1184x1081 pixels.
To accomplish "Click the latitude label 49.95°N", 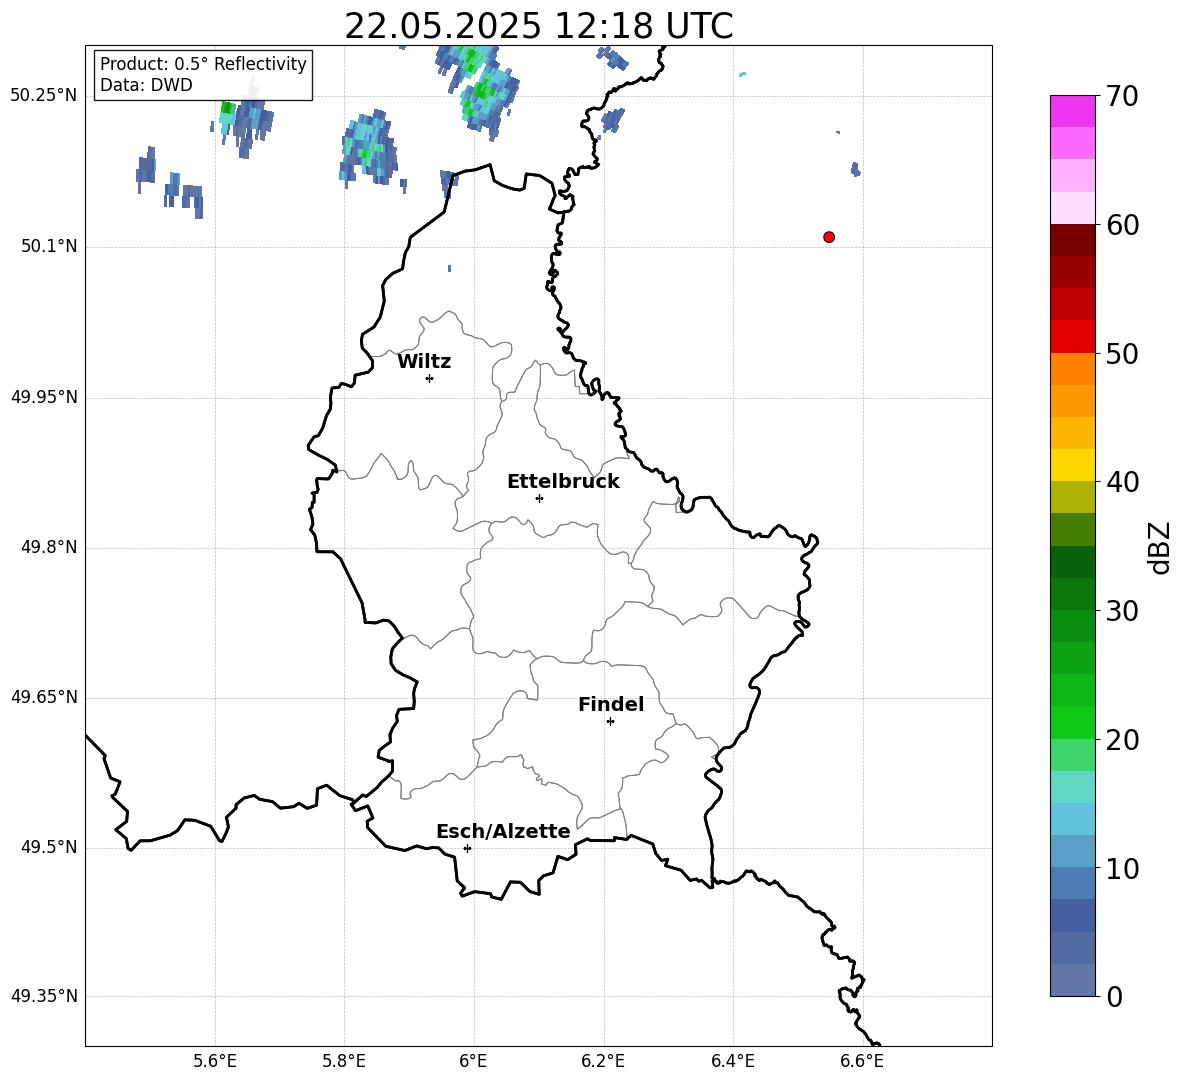I will pos(44,396).
